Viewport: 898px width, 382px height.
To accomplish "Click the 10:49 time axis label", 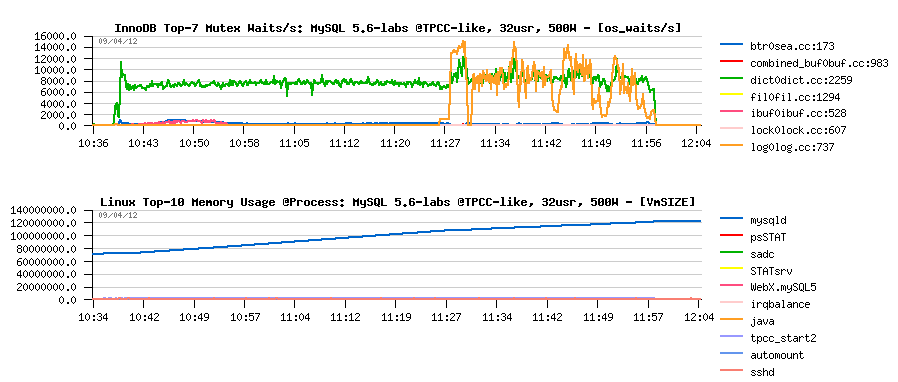I will [194, 316].
